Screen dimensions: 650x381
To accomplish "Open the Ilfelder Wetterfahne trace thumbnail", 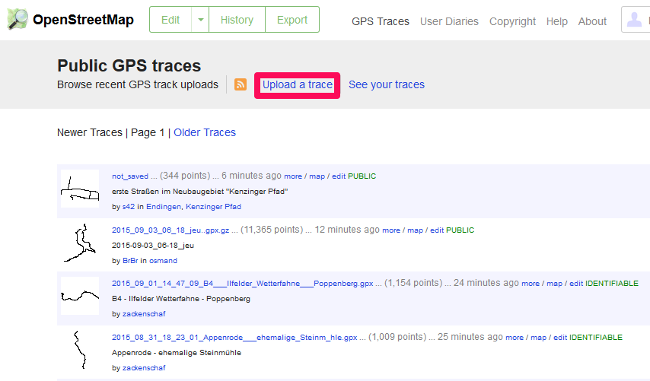I will pyautogui.click(x=80, y=296).
